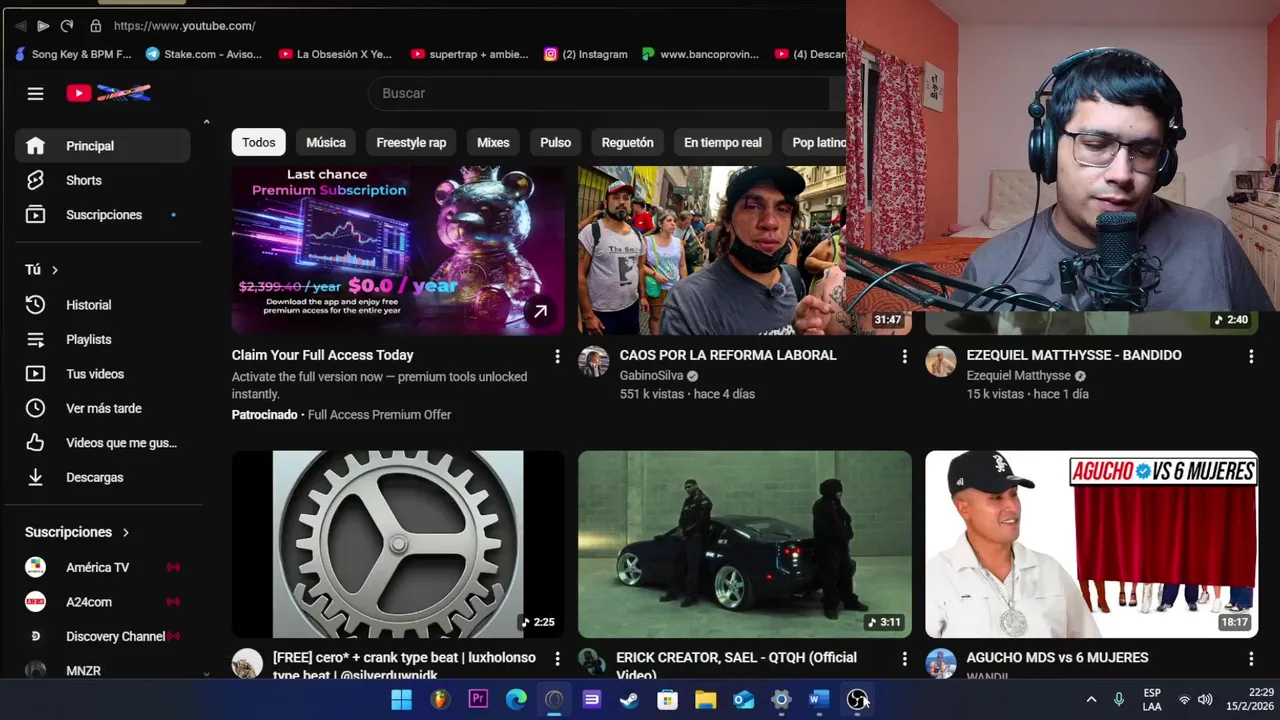Click the browser address bar URL
The height and width of the screenshot is (720, 1280).
pos(184,26)
